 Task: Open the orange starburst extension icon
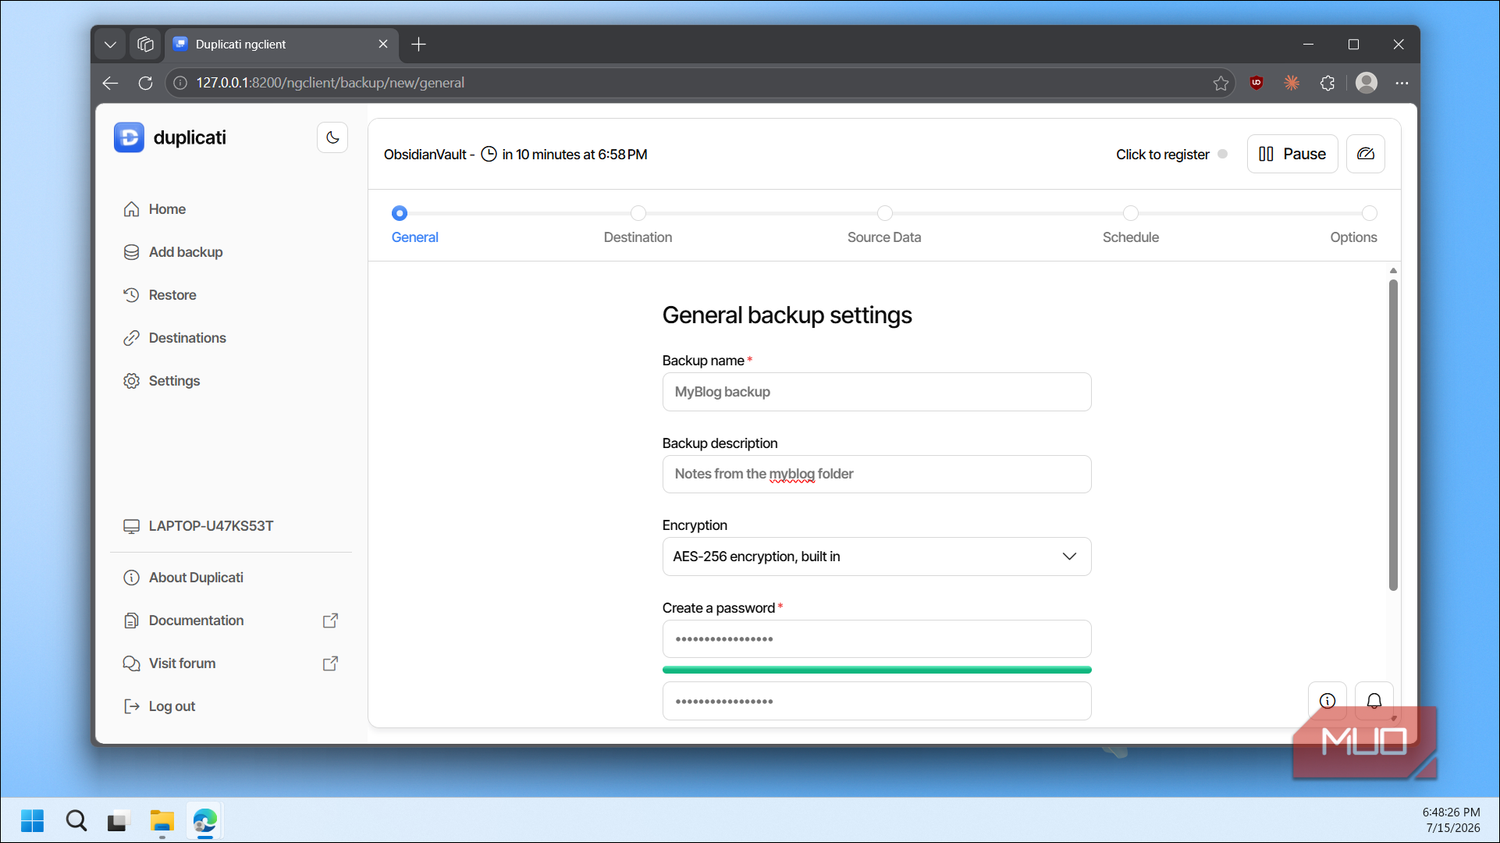point(1291,83)
